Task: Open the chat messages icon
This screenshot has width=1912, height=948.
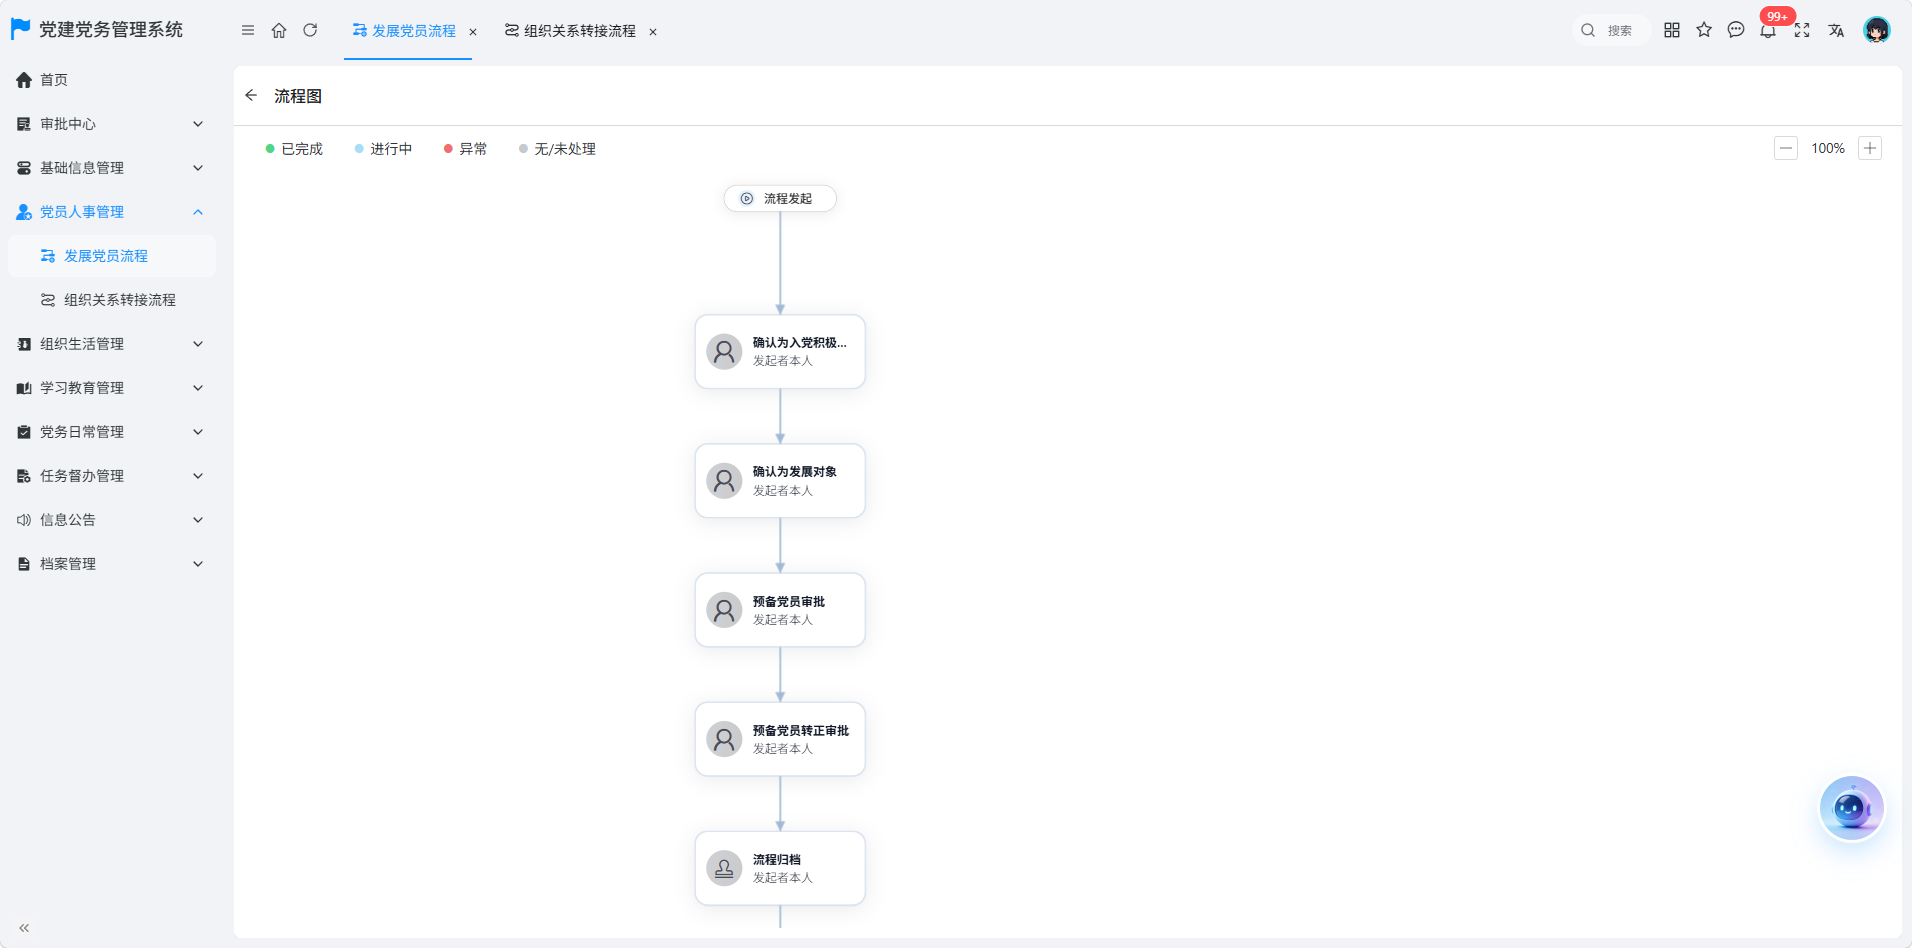Action: (x=1736, y=30)
